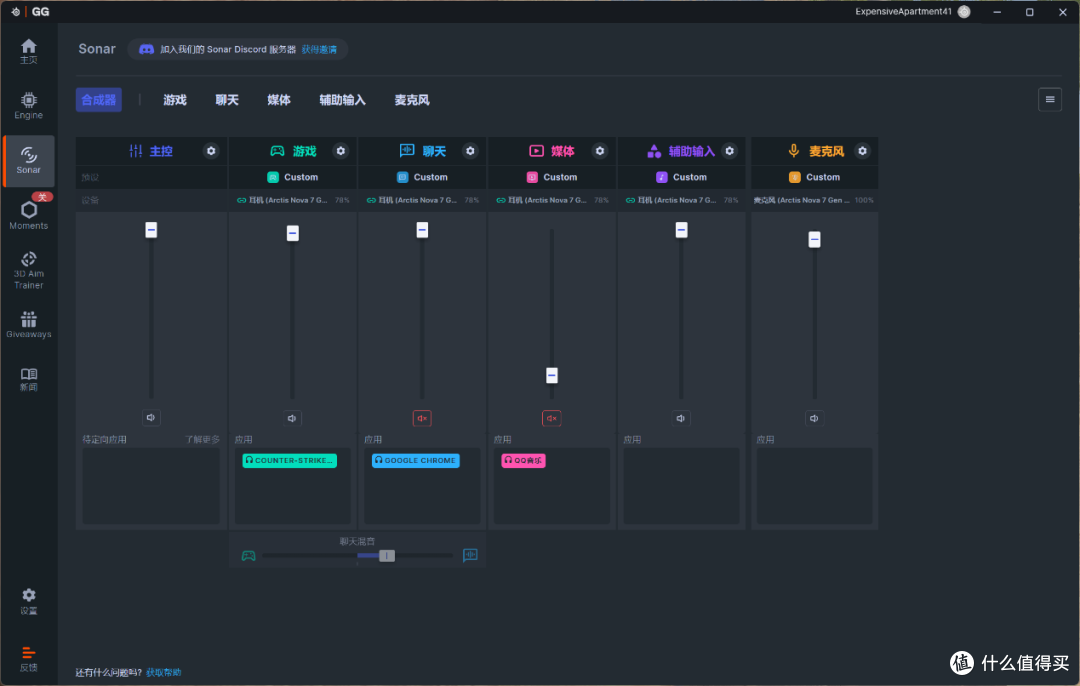This screenshot has height=686, width=1080.
Task: Open Media channel settings gear
Action: pos(599,151)
